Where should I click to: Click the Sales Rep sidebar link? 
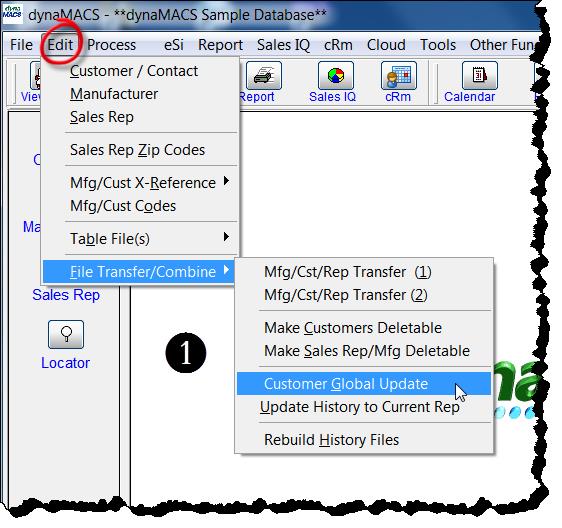click(x=66, y=295)
